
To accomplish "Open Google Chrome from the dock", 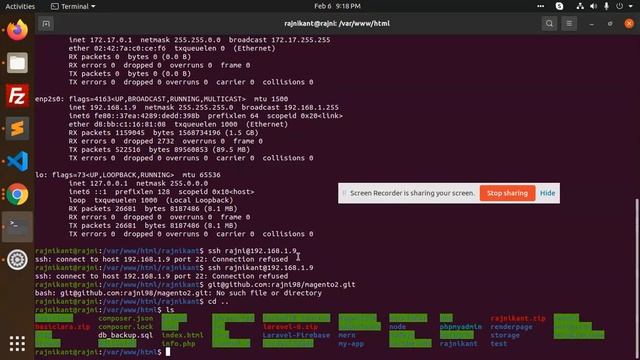I will [17, 194].
